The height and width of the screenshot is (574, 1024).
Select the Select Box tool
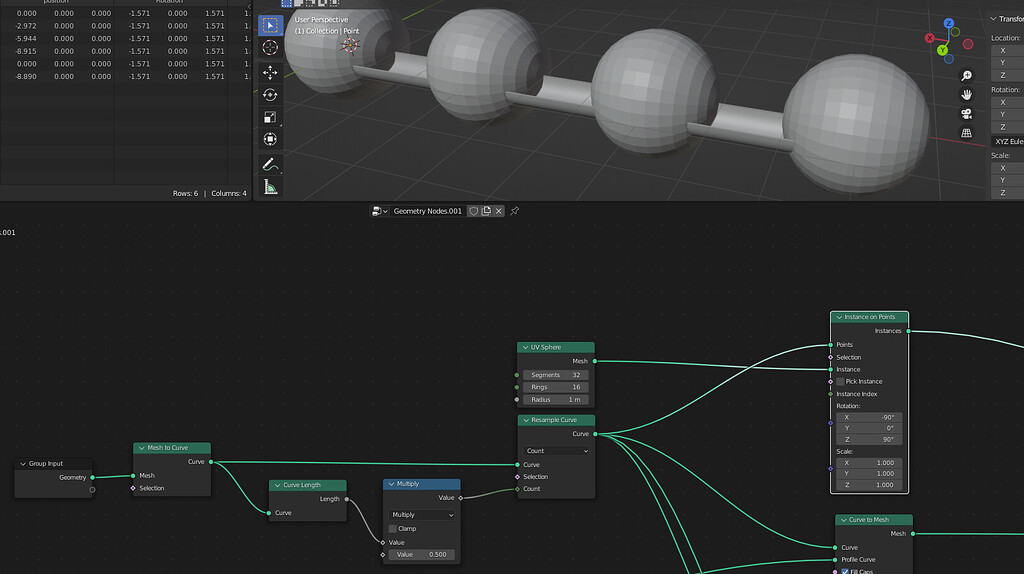pos(270,25)
